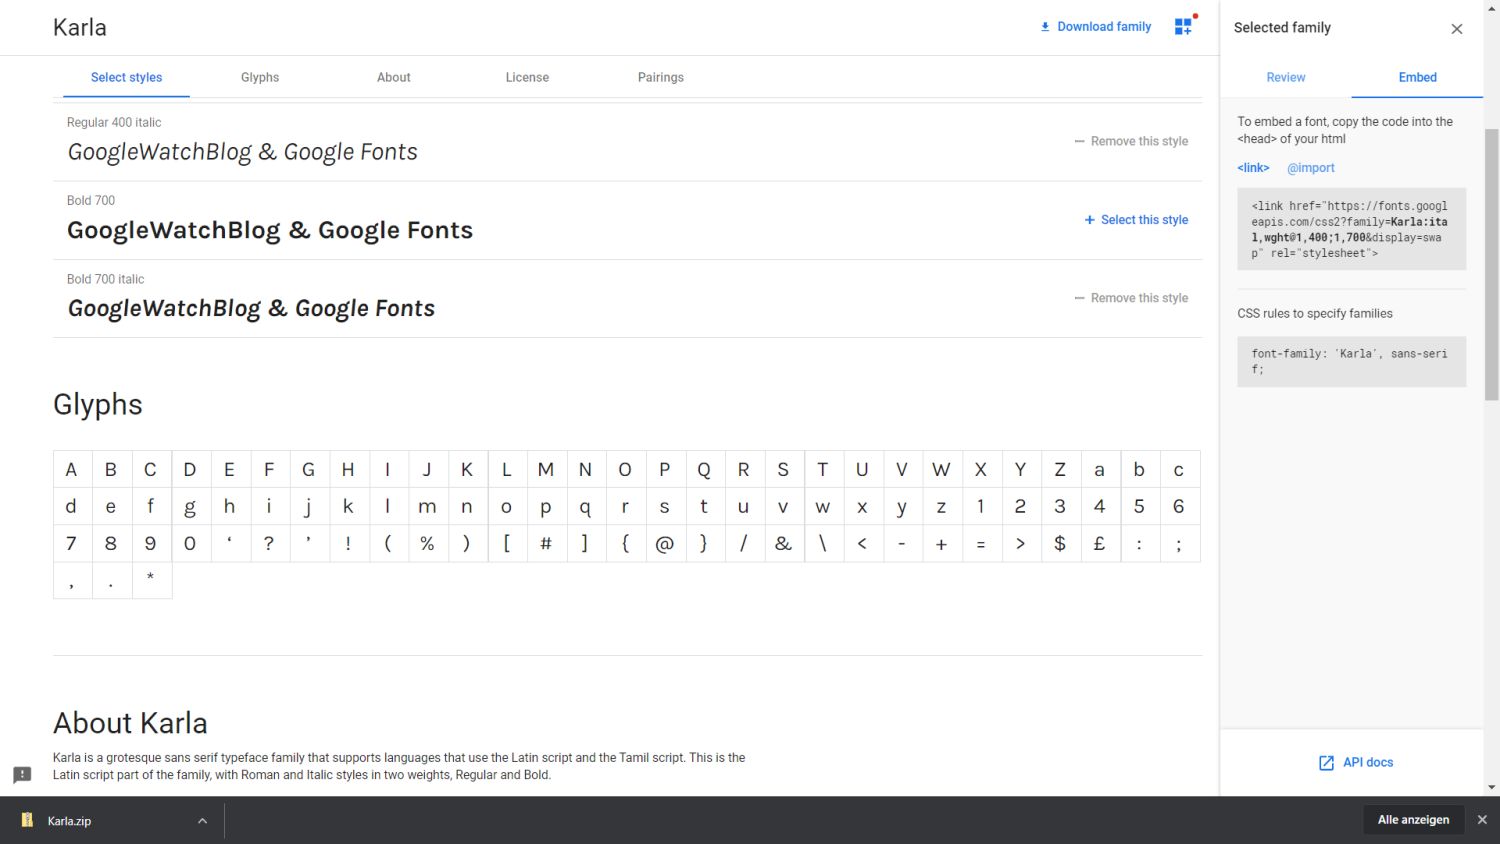Remove the Regular 400 italic style

[x=1131, y=142]
